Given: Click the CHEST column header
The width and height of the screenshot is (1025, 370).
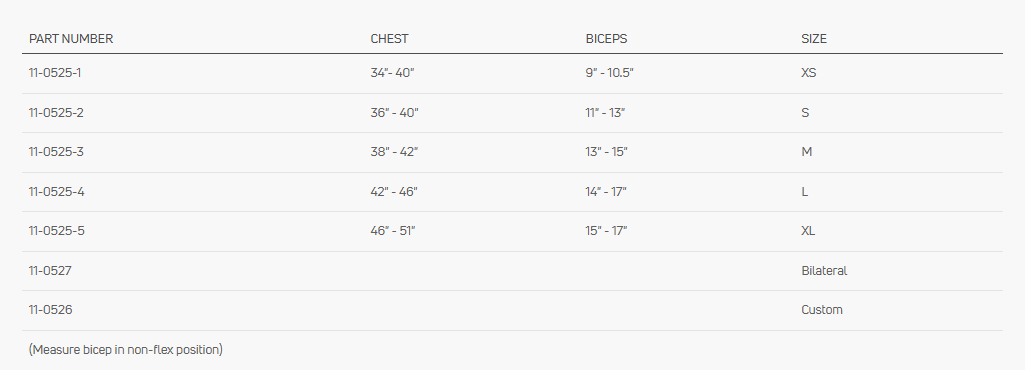Looking at the screenshot, I should [x=389, y=39].
